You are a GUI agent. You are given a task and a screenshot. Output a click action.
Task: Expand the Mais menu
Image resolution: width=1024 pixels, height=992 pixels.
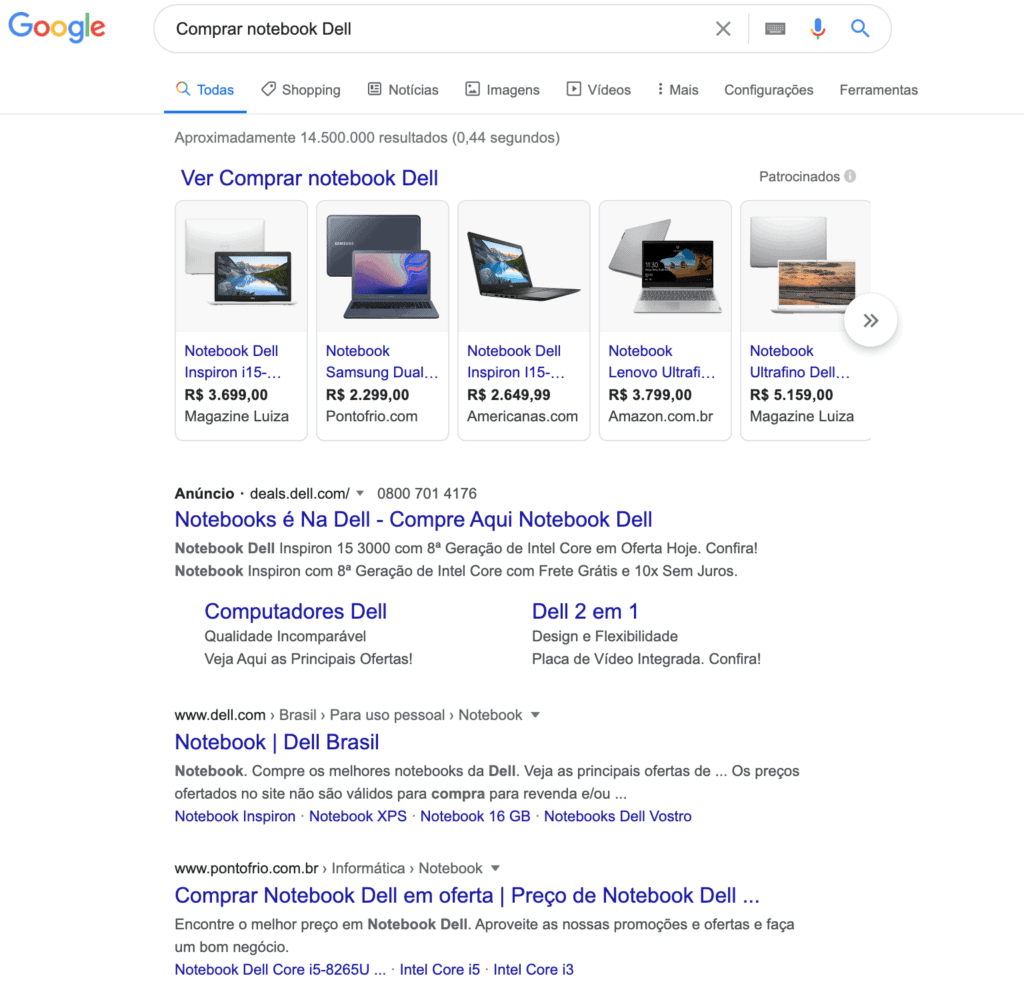pyautogui.click(x=678, y=90)
